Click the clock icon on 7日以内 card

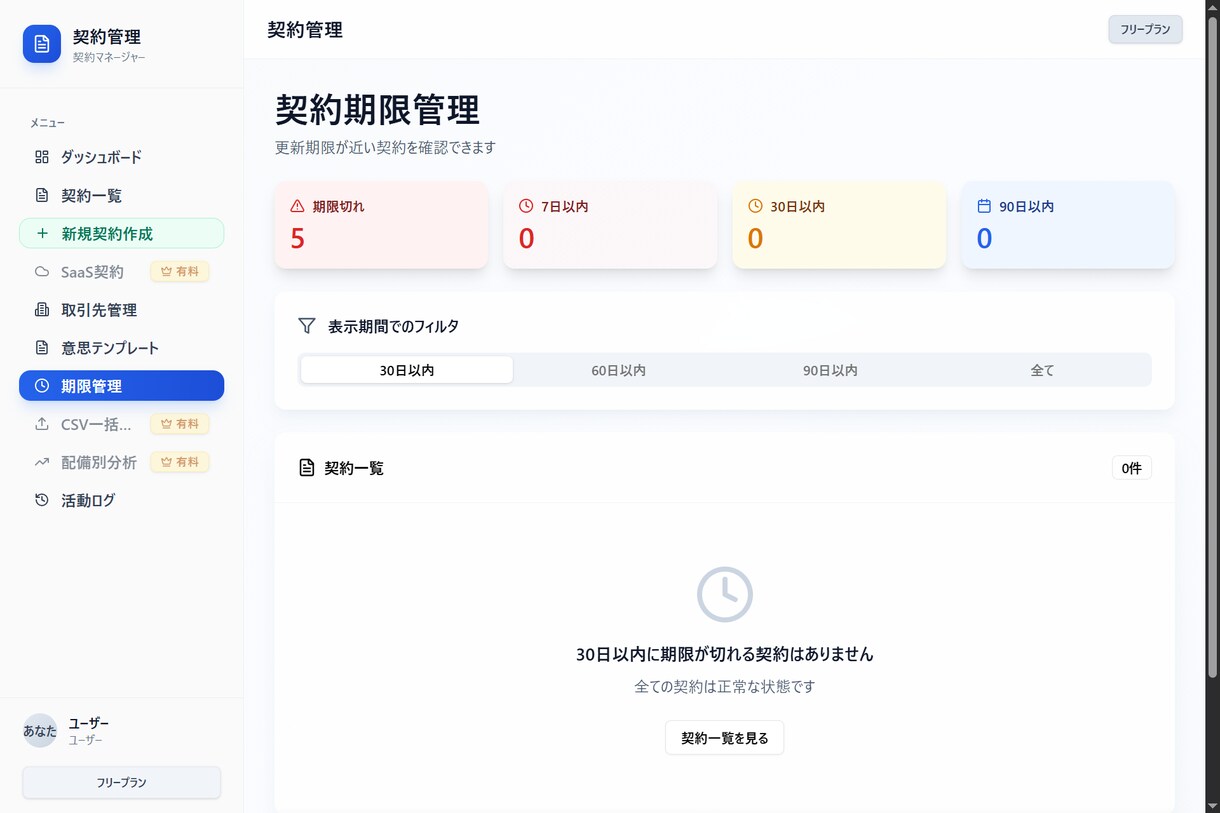pyautogui.click(x=526, y=206)
